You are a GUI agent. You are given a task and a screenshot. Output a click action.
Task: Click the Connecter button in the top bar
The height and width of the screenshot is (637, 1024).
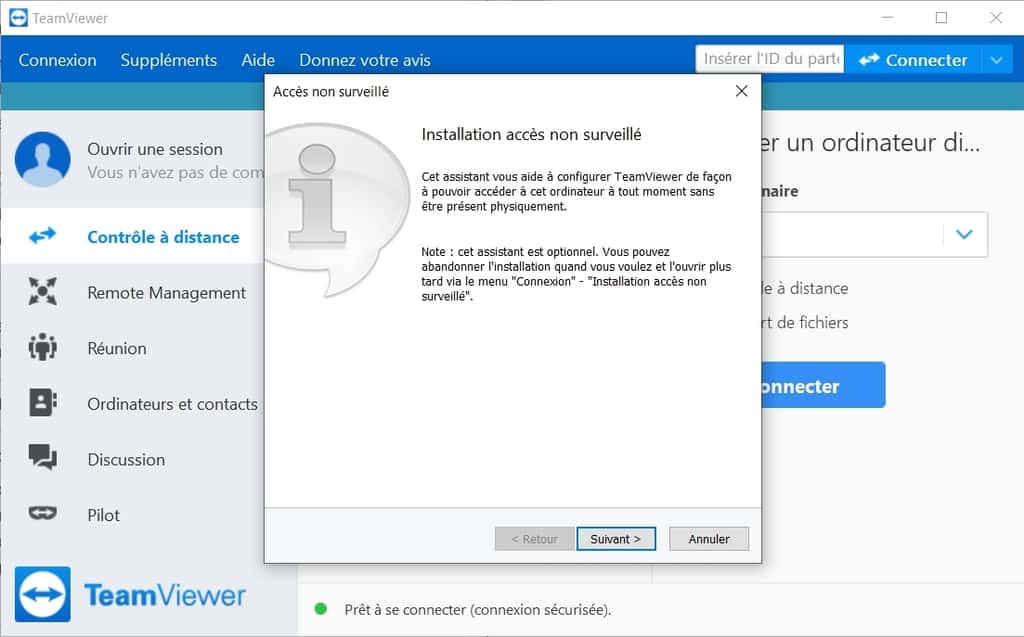point(913,60)
